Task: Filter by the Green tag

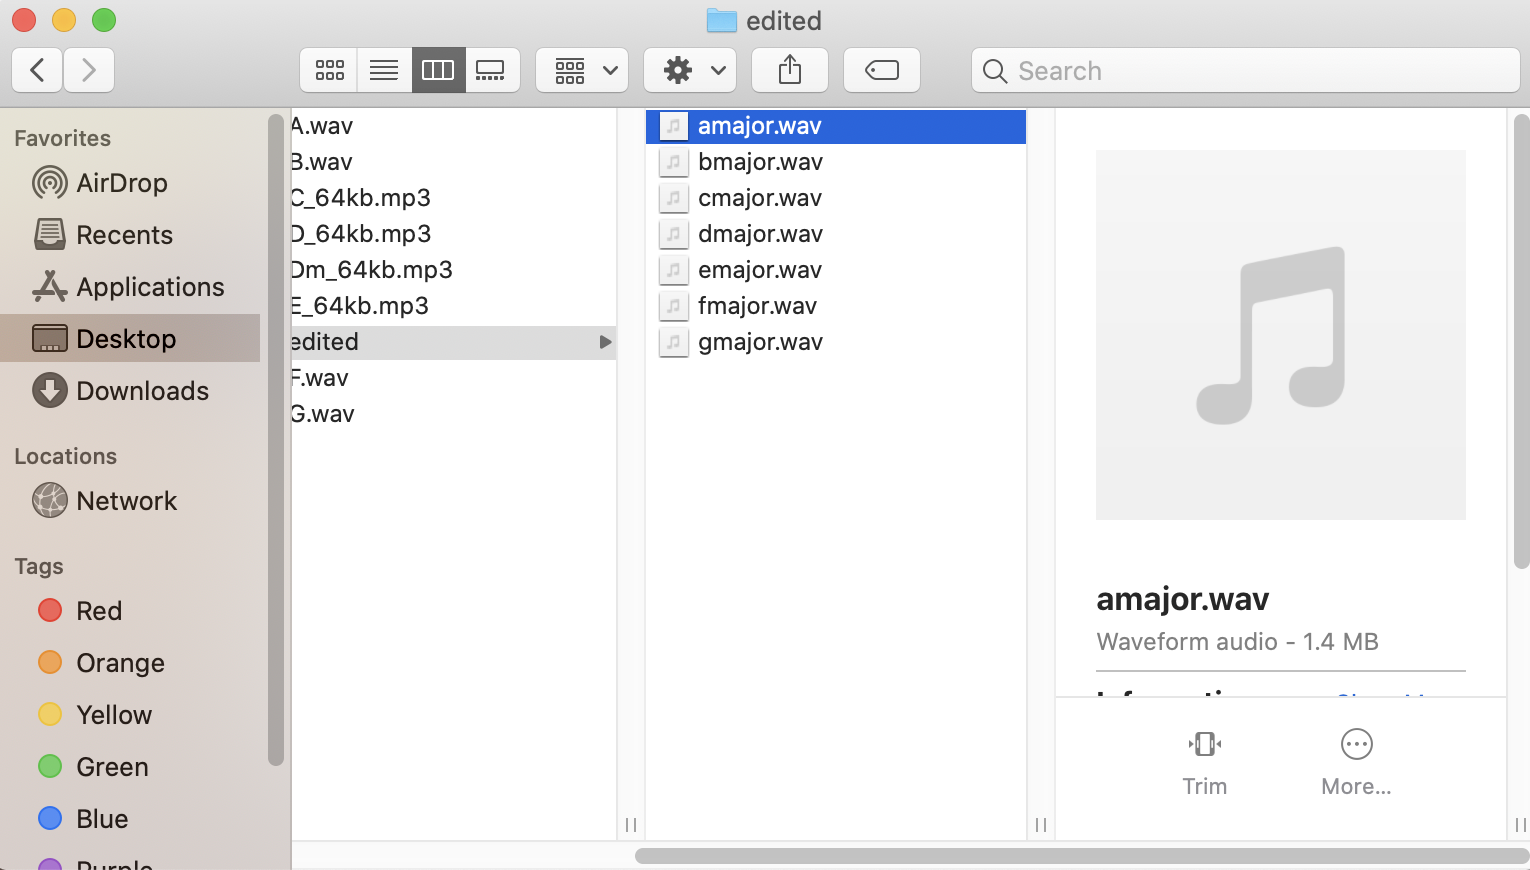Action: [130, 767]
